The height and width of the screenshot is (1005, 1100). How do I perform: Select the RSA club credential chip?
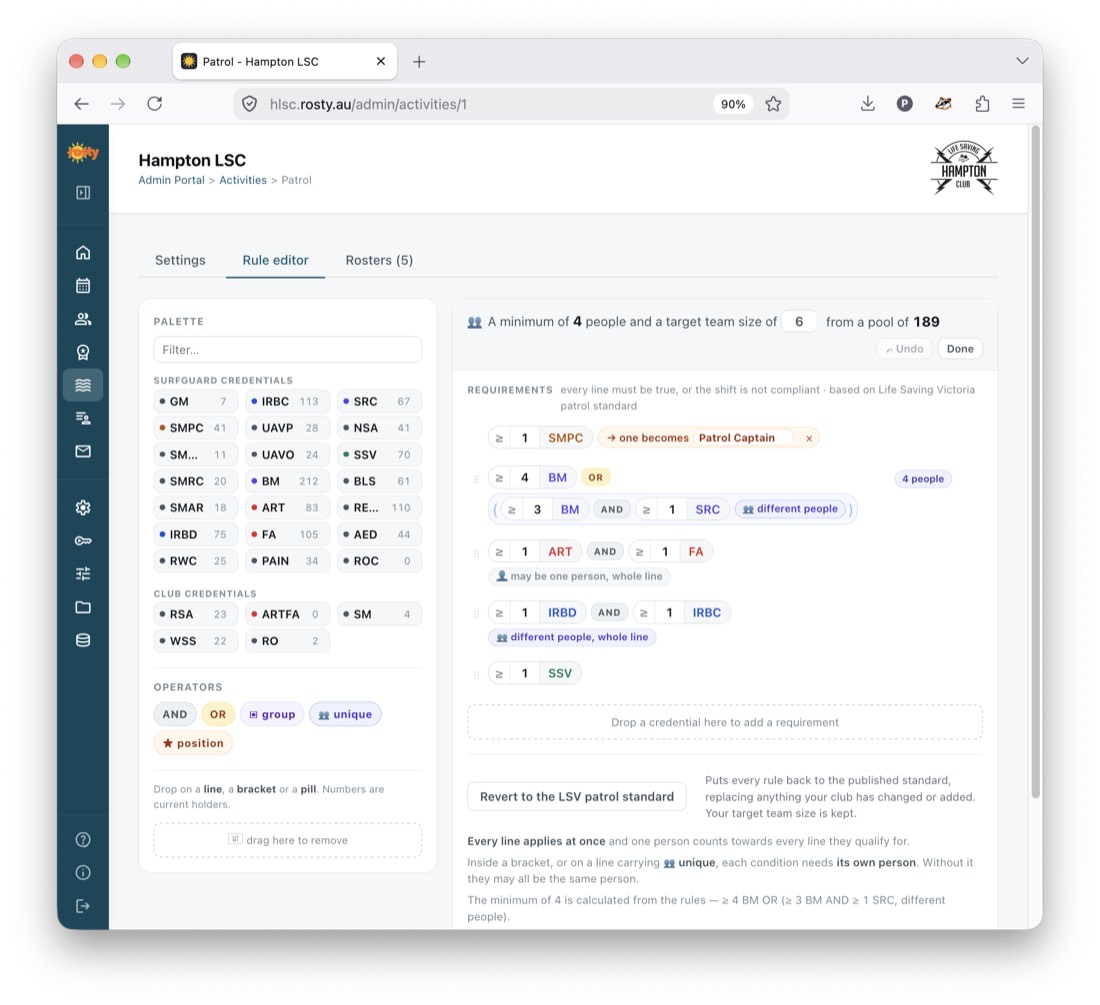196,614
